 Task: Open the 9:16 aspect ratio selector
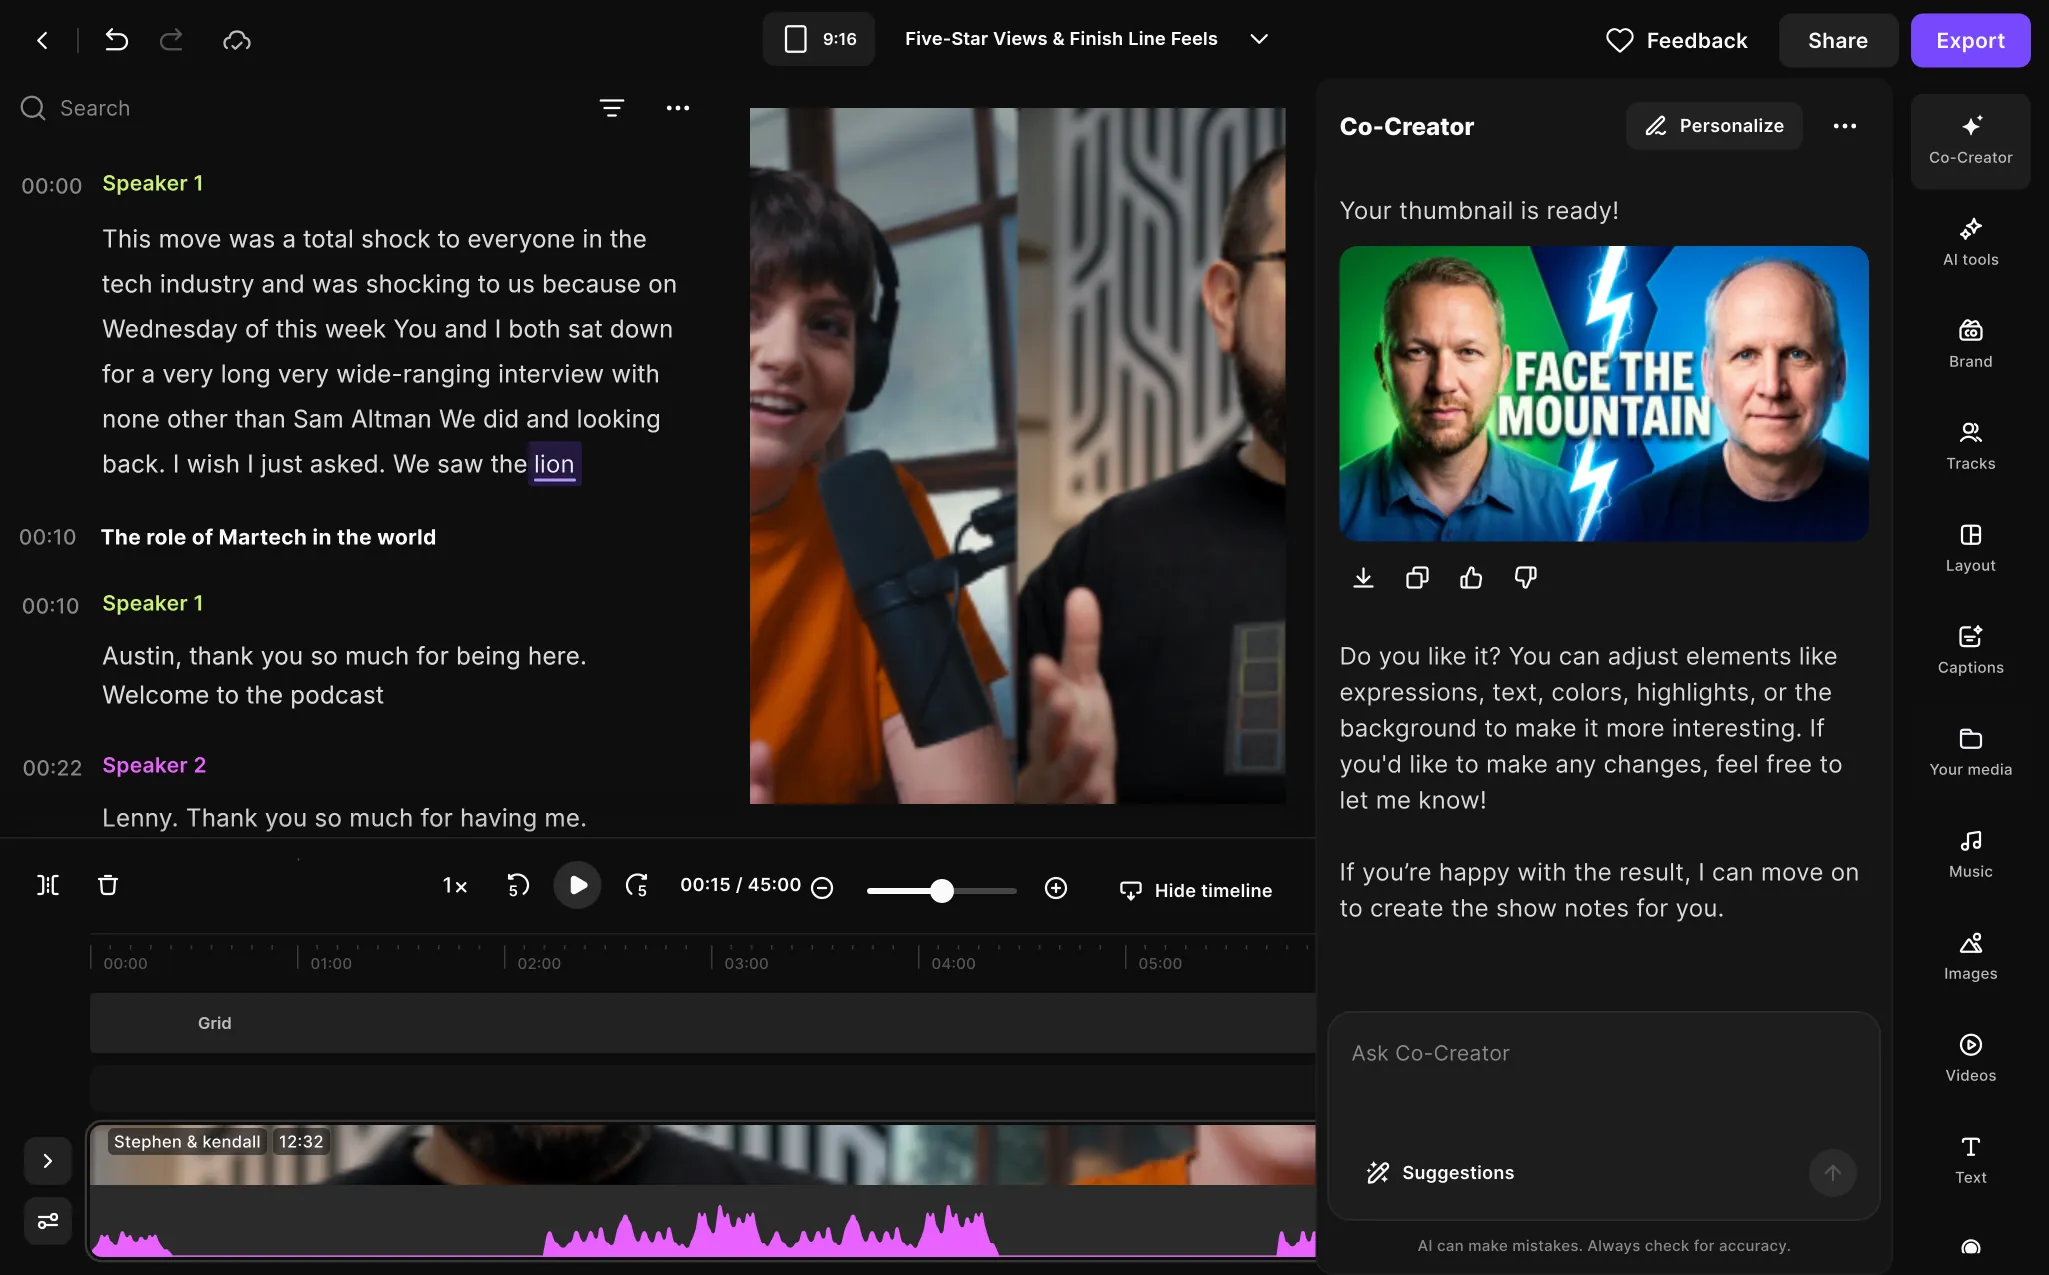pos(819,39)
